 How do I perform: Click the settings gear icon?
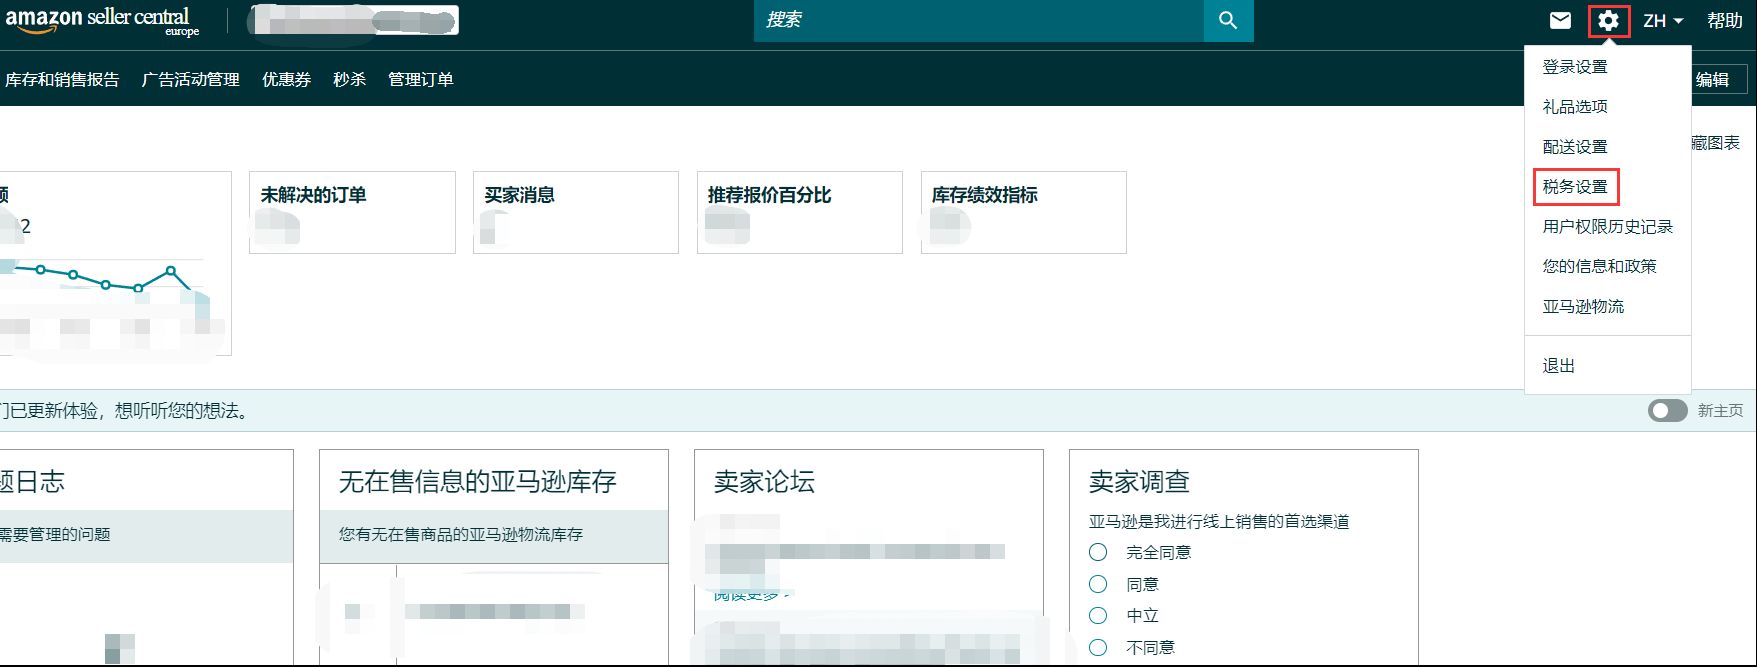[x=1608, y=21]
